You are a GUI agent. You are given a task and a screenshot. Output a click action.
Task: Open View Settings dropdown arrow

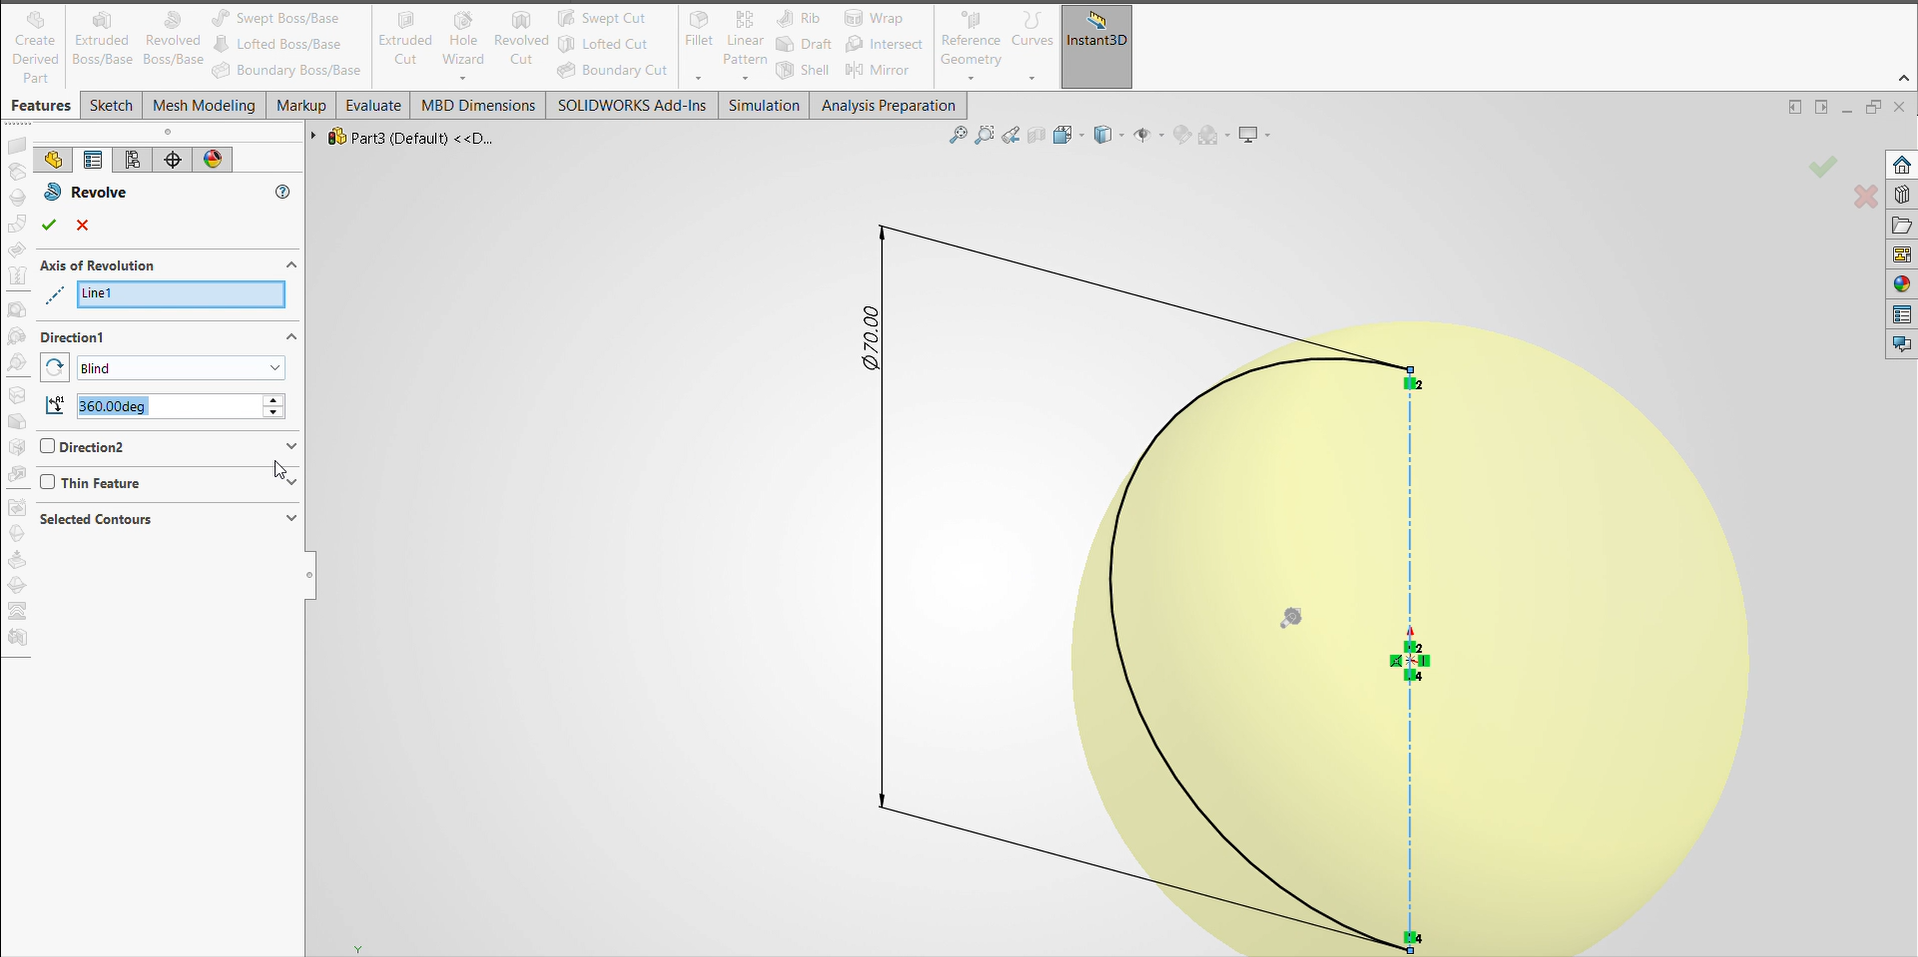(x=1267, y=135)
